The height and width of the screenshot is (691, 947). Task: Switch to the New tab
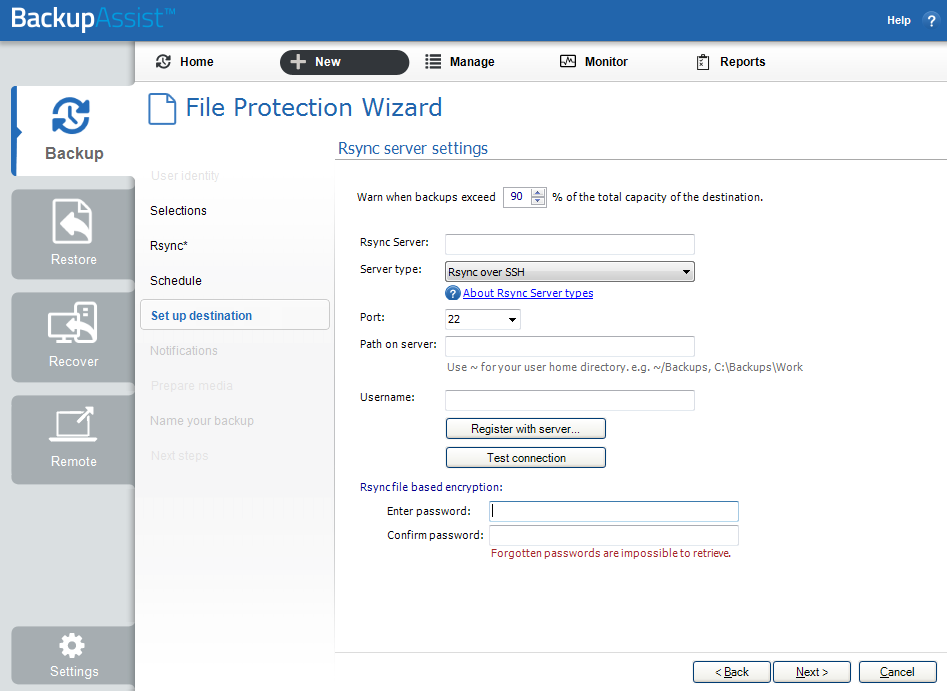point(344,62)
